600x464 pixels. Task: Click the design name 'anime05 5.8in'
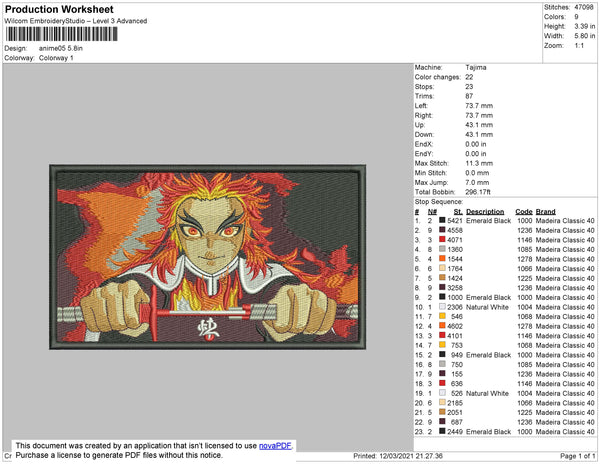(61, 49)
